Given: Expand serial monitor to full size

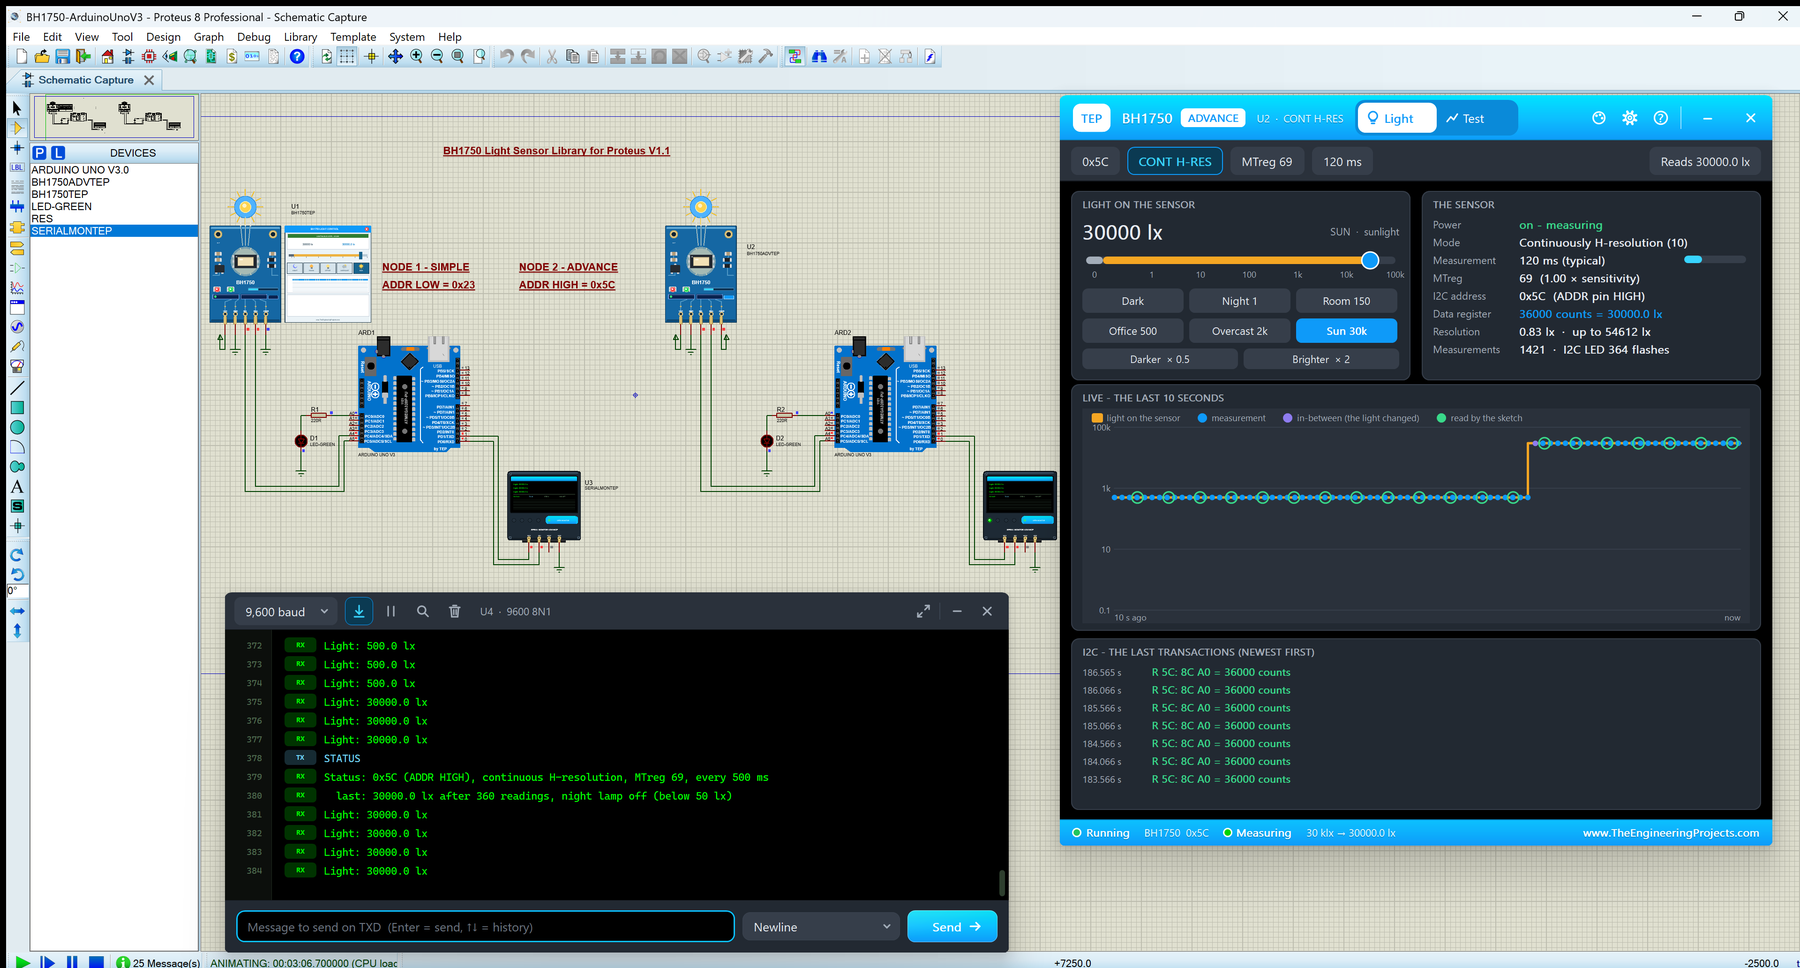Looking at the screenshot, I should coord(923,611).
